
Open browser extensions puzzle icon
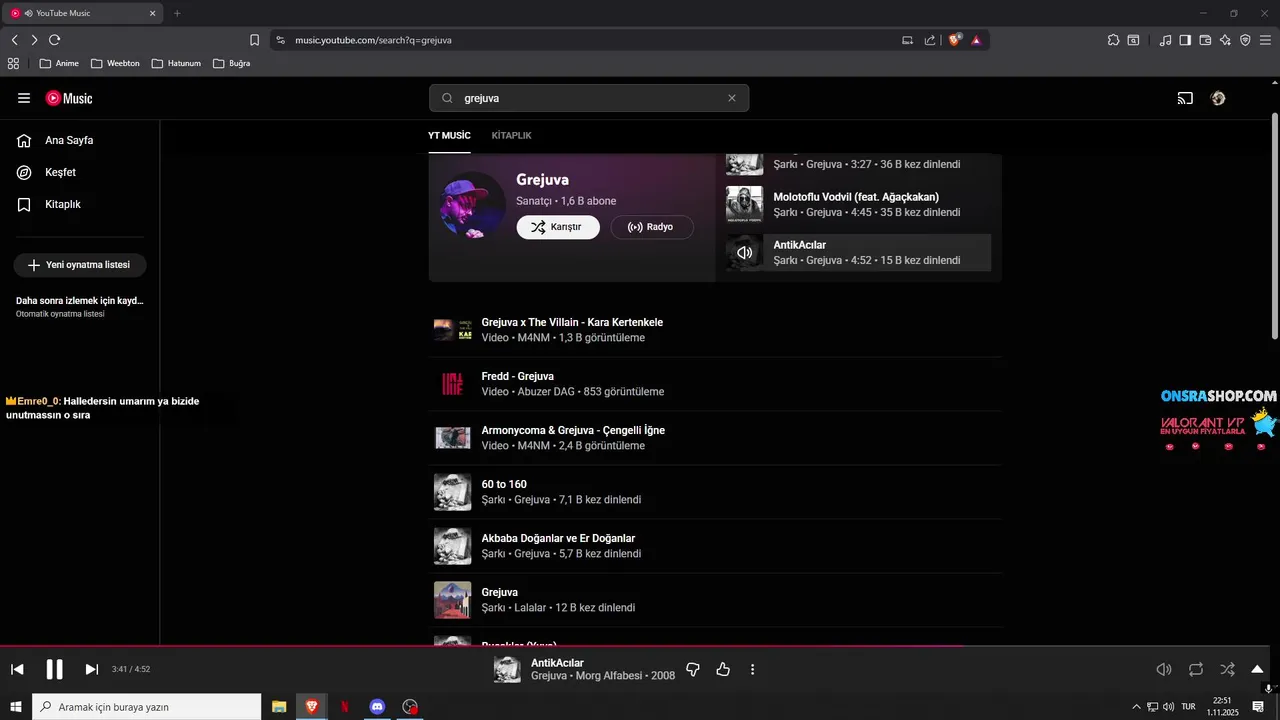point(1113,40)
